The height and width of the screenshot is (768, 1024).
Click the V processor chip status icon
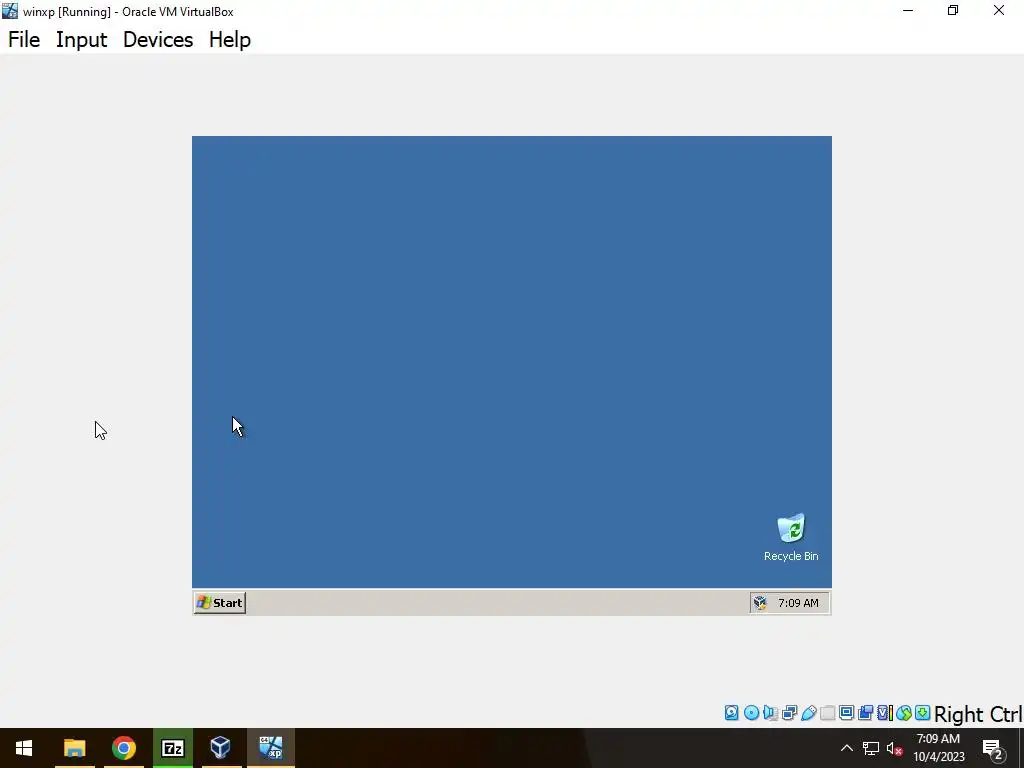[885, 712]
